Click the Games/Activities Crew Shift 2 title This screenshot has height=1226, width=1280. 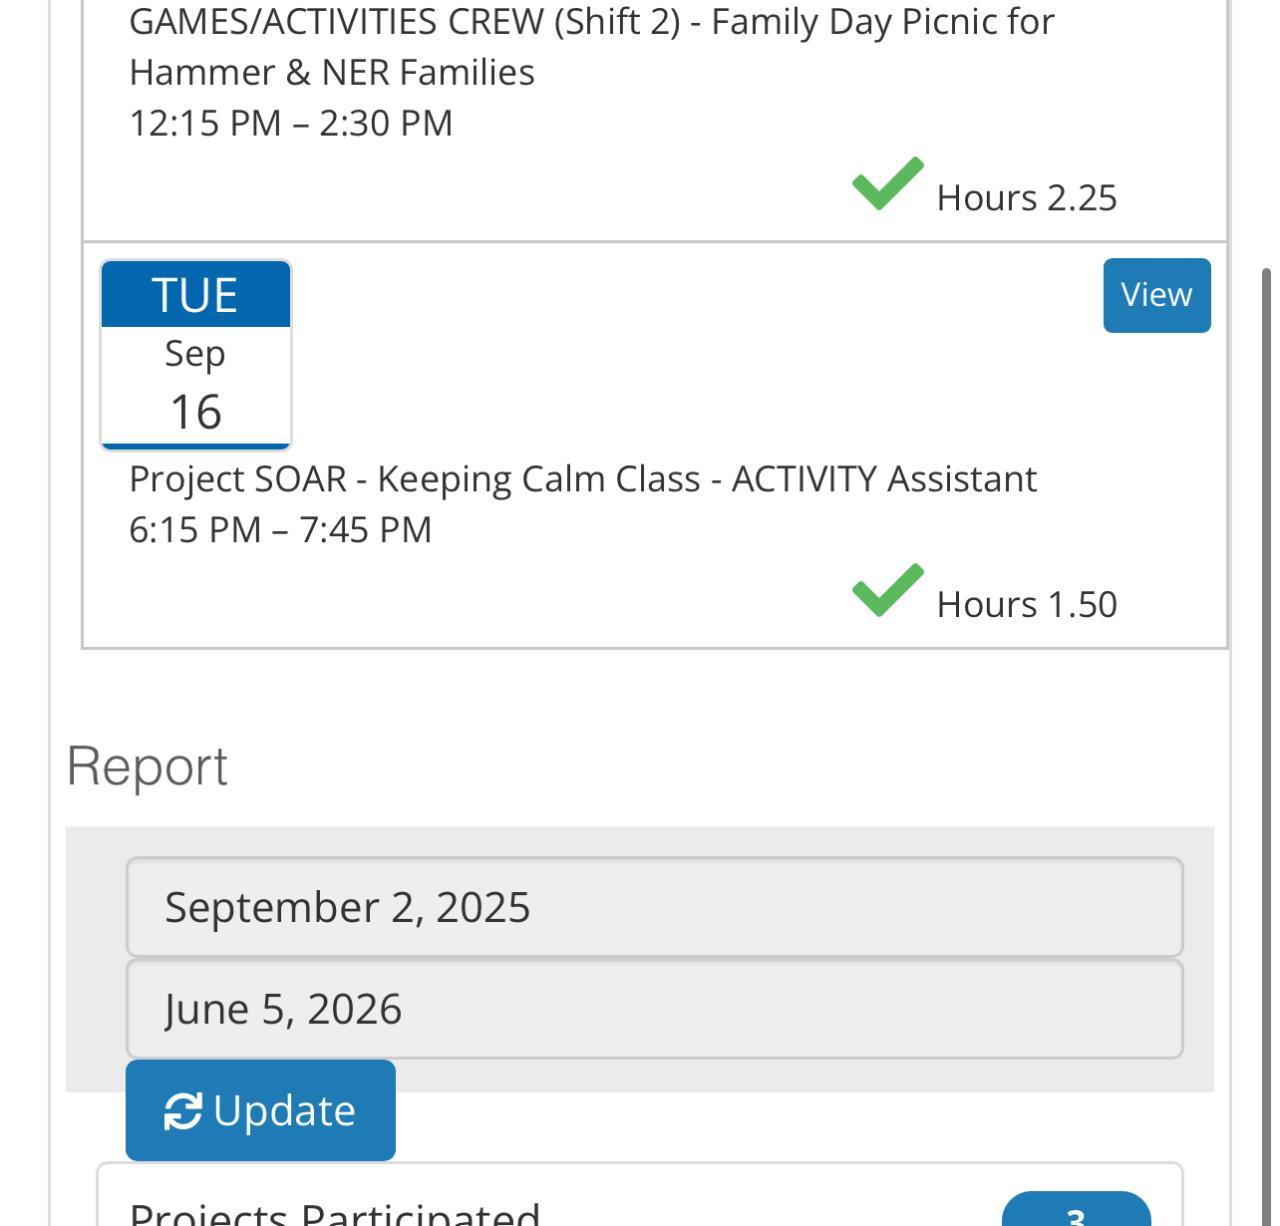click(x=591, y=46)
